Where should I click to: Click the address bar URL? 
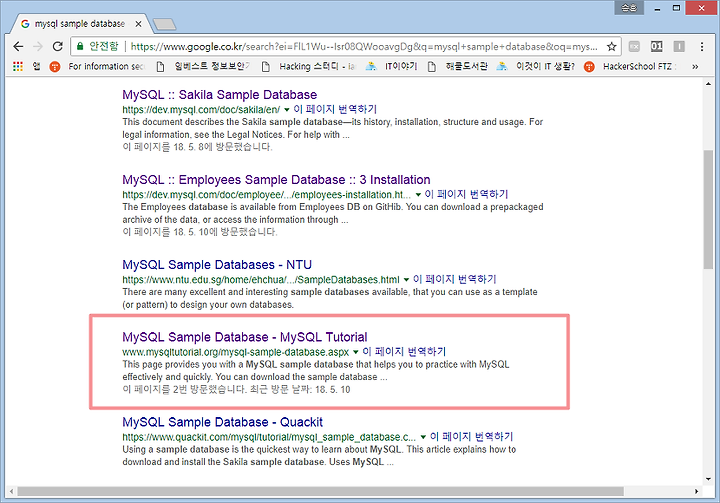(x=364, y=46)
